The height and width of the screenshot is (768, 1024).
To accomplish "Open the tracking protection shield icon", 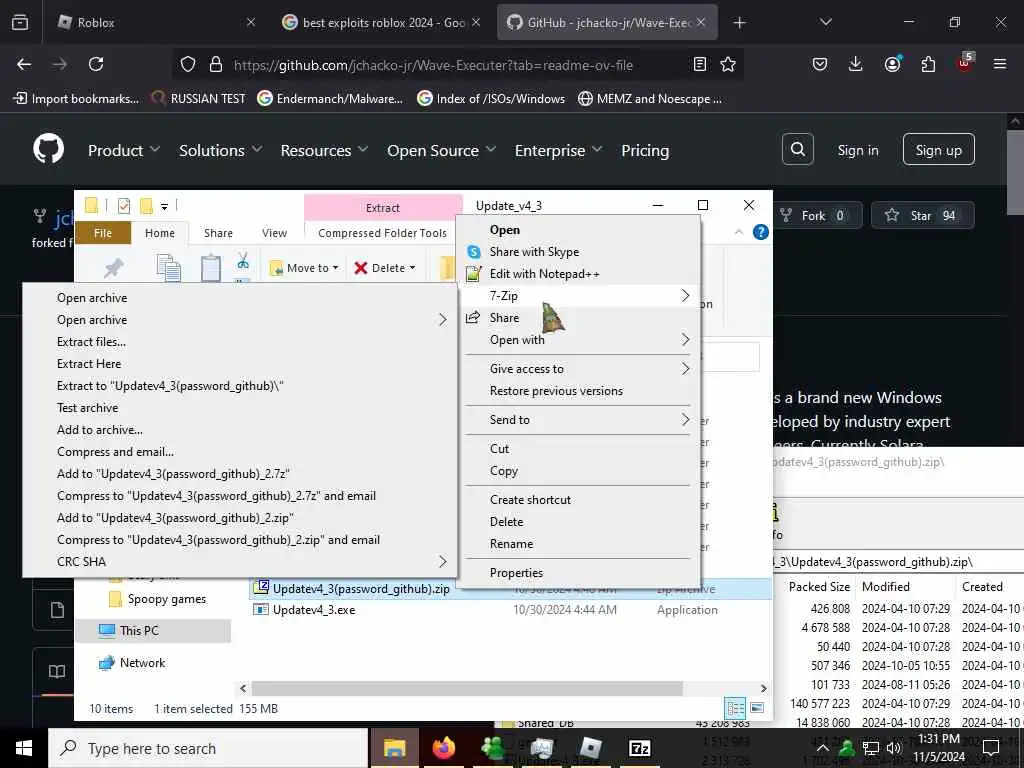I will click(188, 64).
